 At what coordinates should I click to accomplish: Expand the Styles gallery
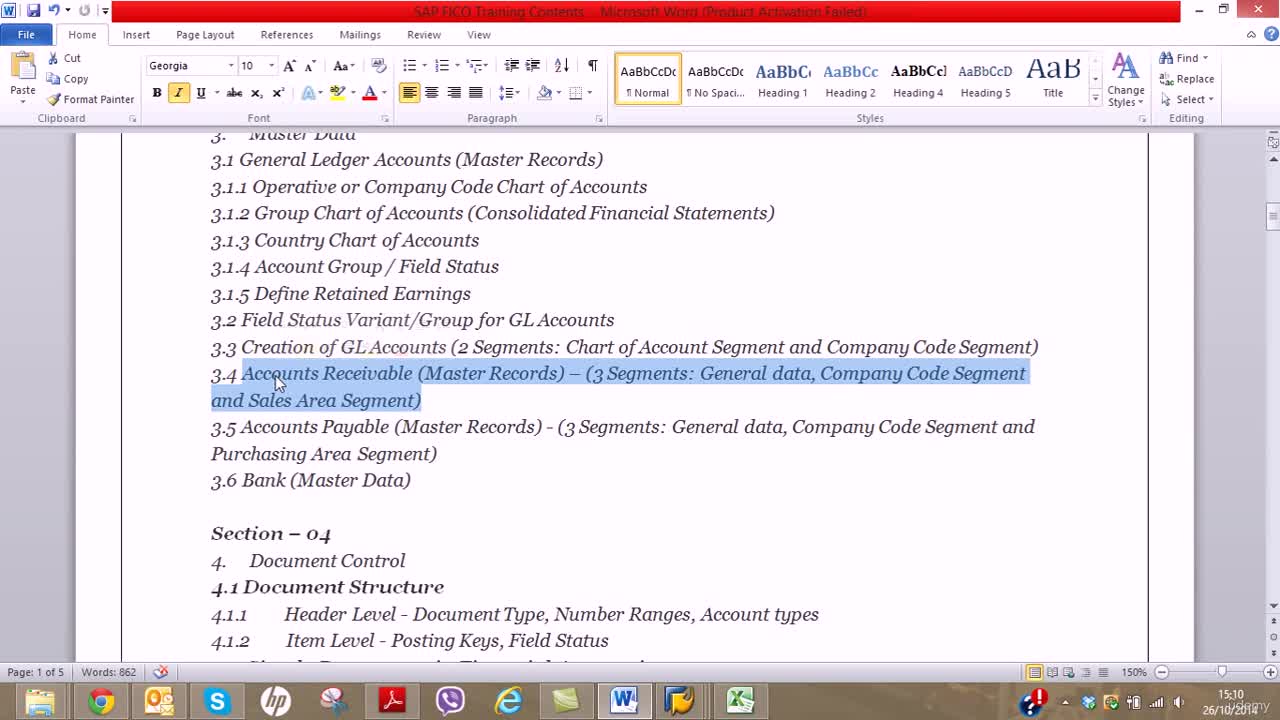click(1095, 98)
